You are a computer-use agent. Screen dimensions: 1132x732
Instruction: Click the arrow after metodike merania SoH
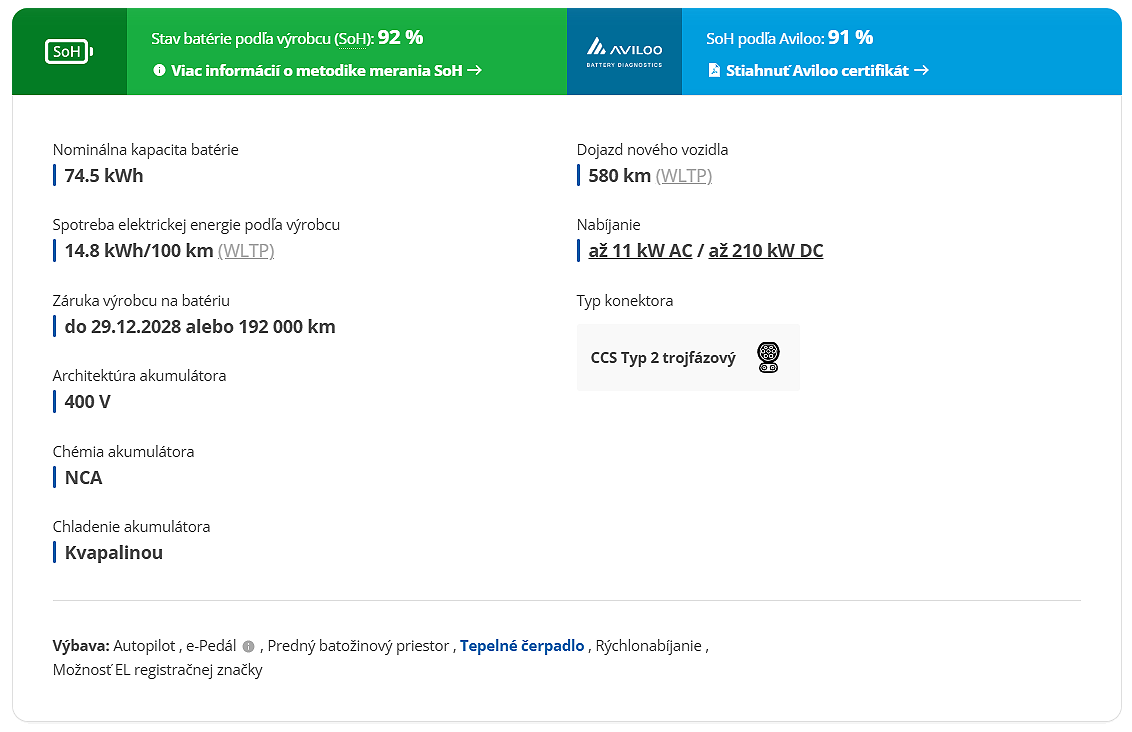pos(474,70)
